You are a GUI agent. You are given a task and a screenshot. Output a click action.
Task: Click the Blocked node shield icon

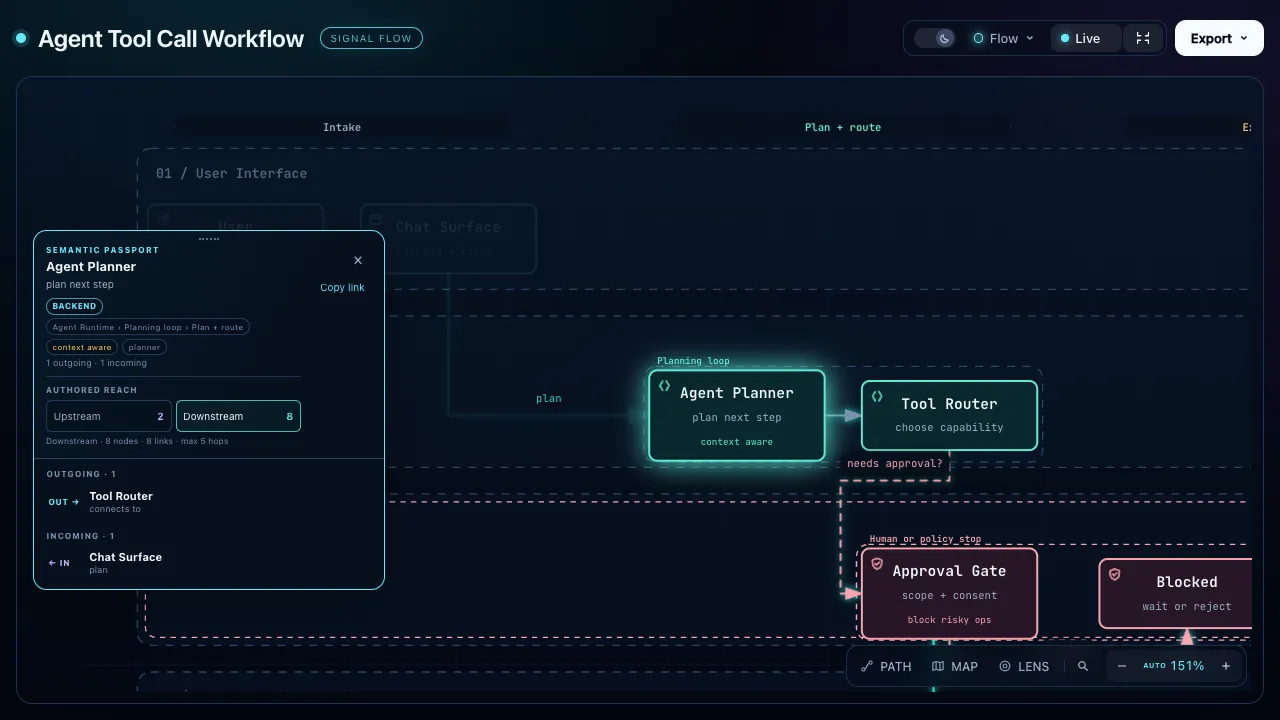1115,574
